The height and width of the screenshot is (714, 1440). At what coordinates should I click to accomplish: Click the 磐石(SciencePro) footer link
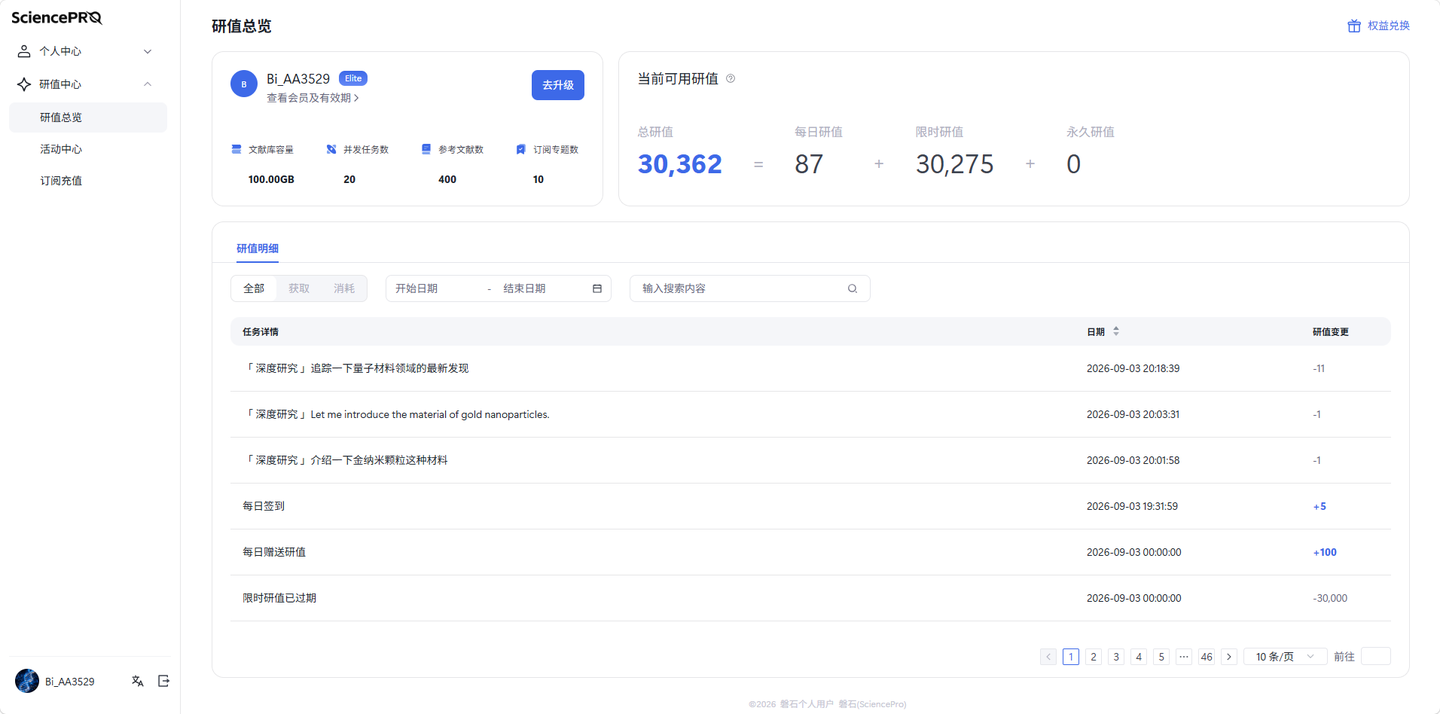tap(872, 704)
